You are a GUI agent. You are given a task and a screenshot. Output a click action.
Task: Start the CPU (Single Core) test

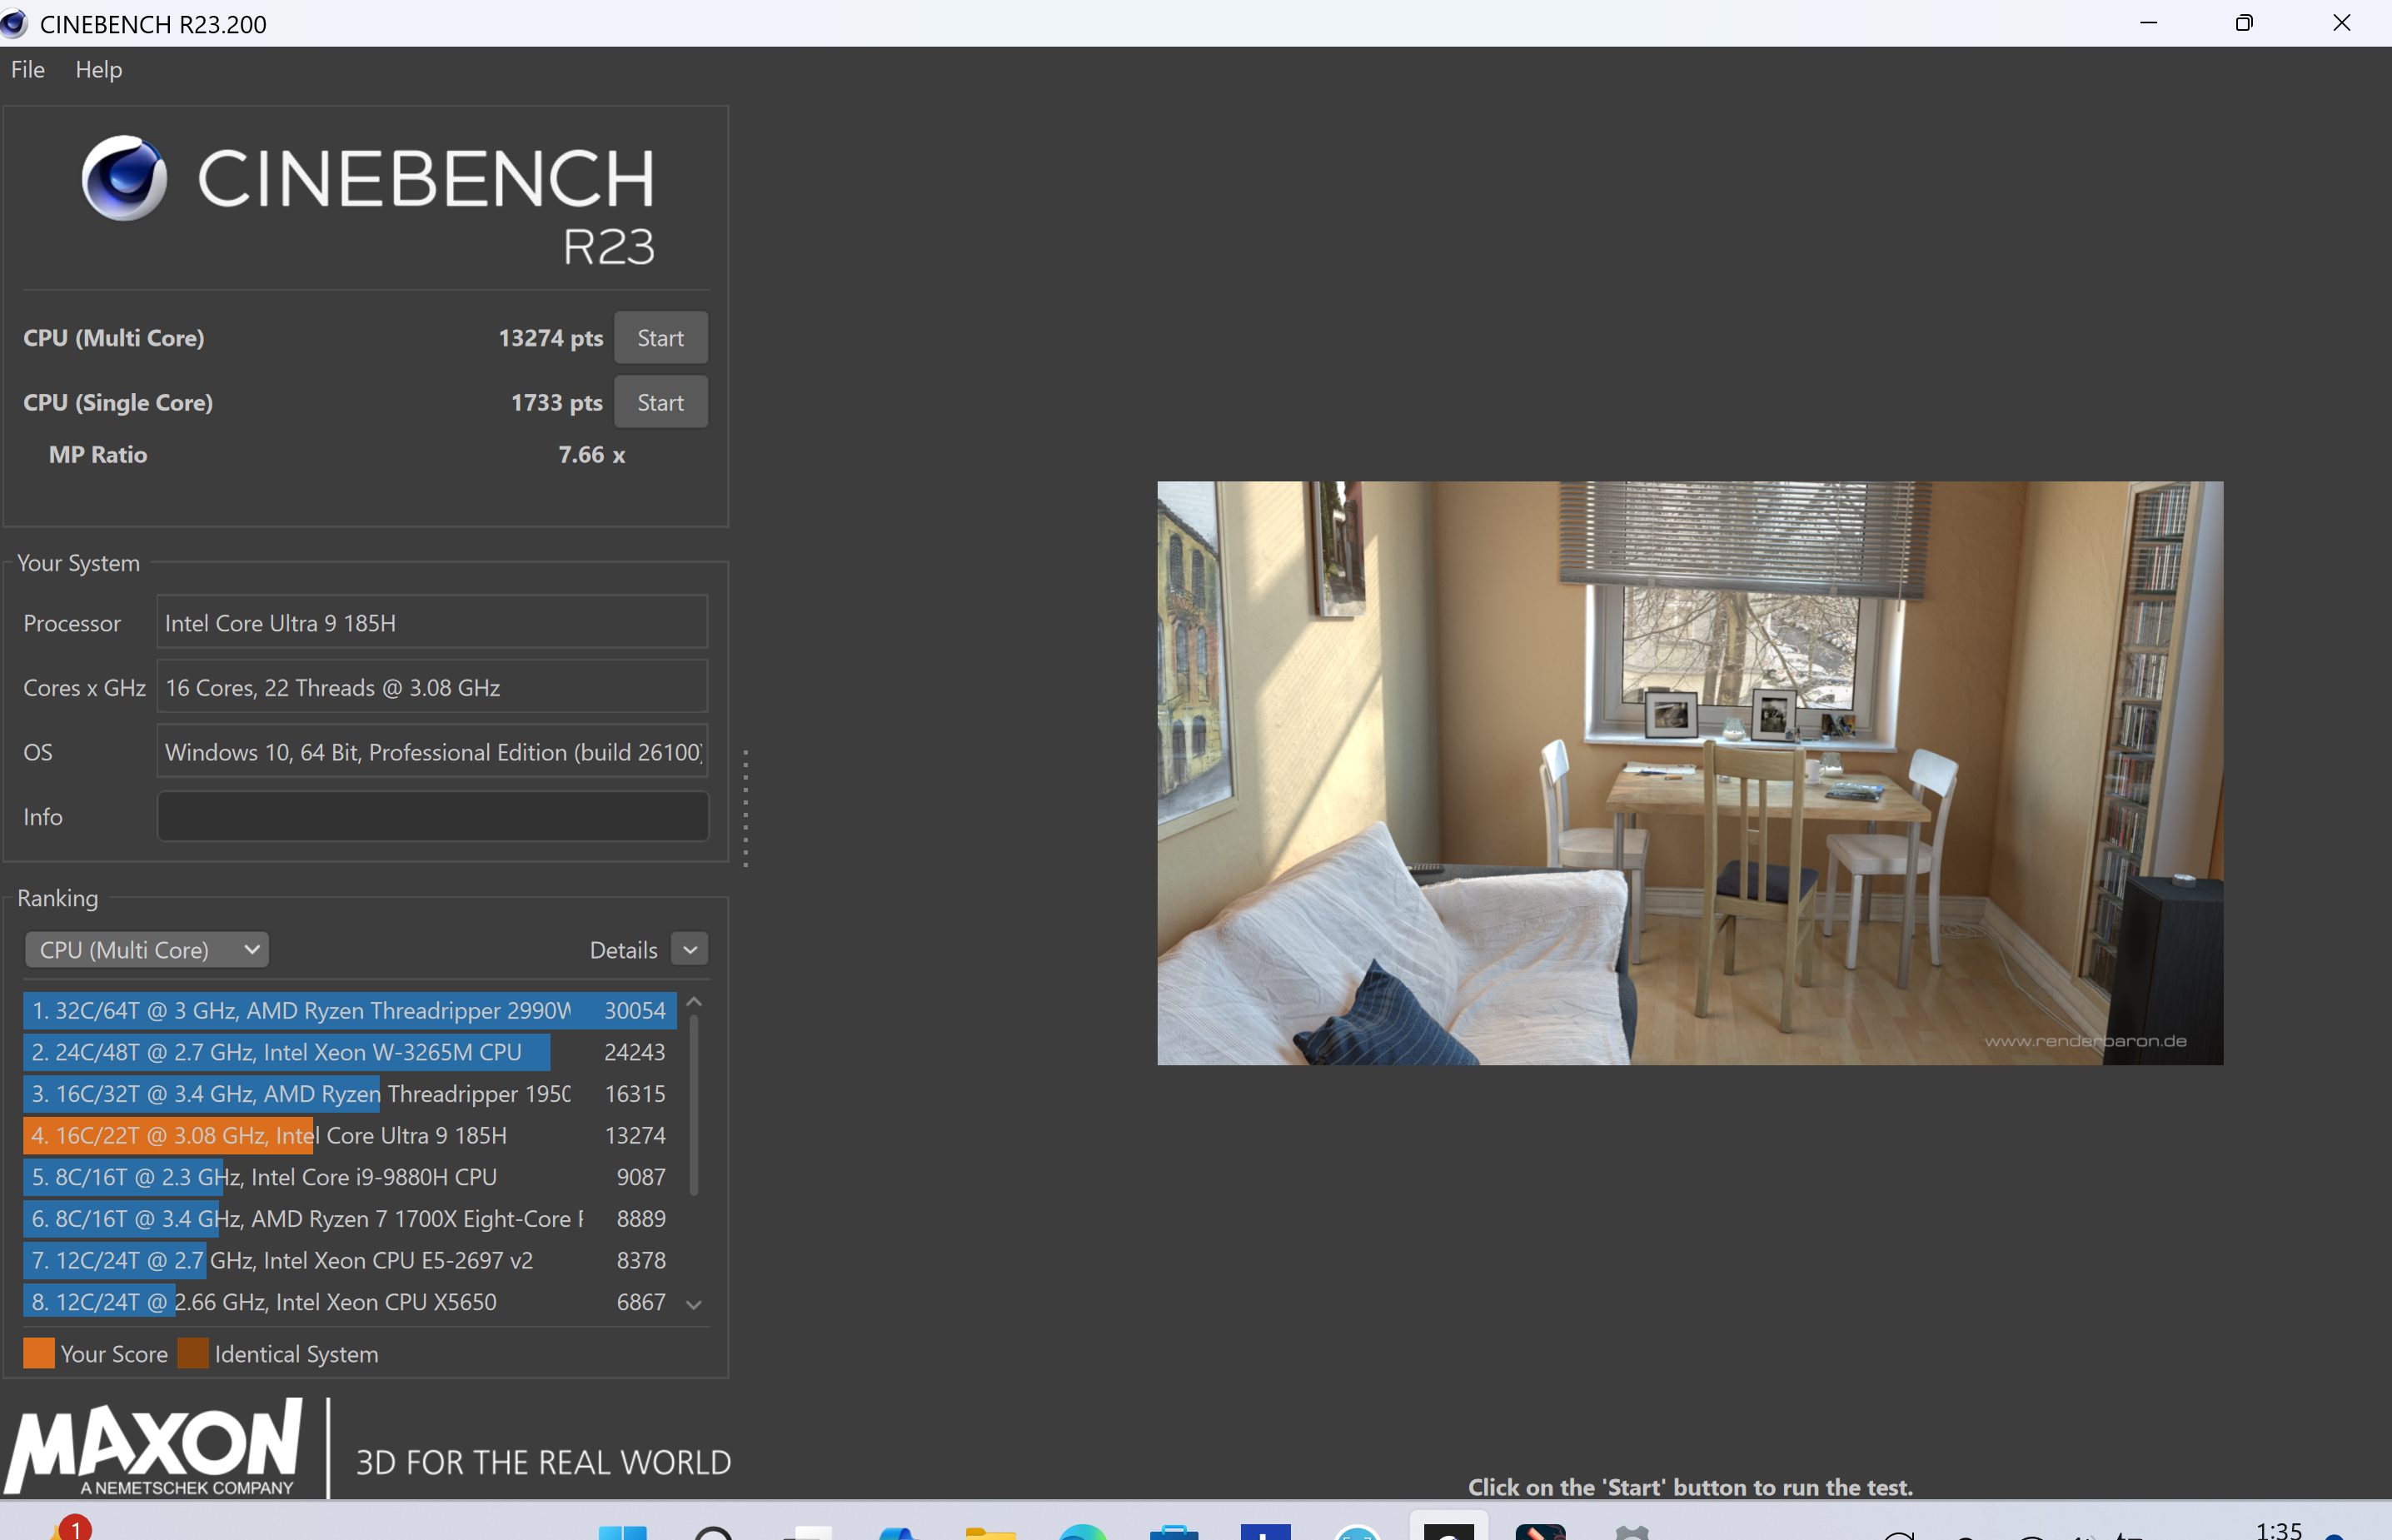[660, 402]
